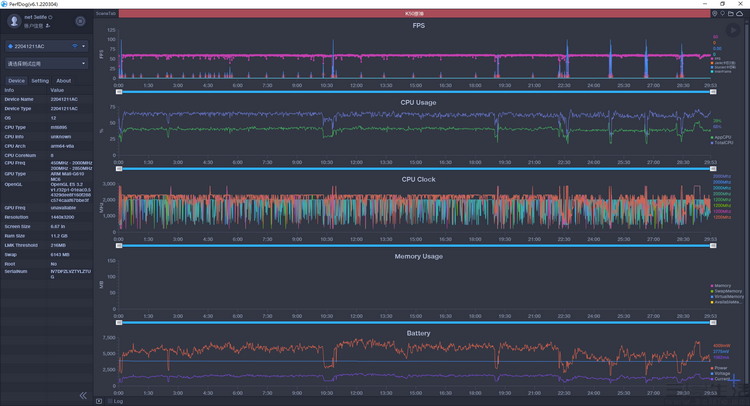Click the Ram Size row value 11.2 GB
750x406 pixels.
pyautogui.click(x=59, y=236)
